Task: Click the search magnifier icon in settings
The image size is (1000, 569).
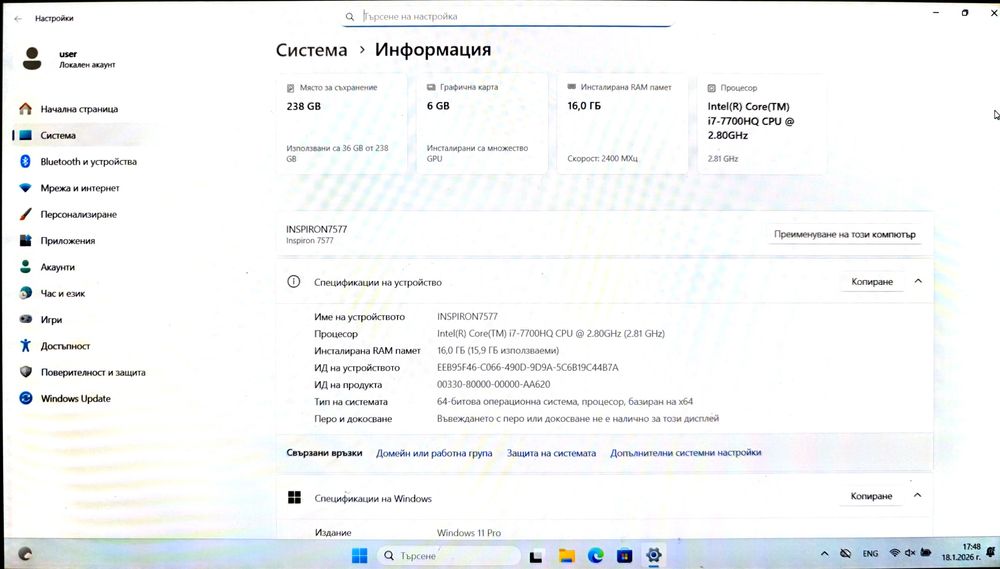Action: coord(349,17)
